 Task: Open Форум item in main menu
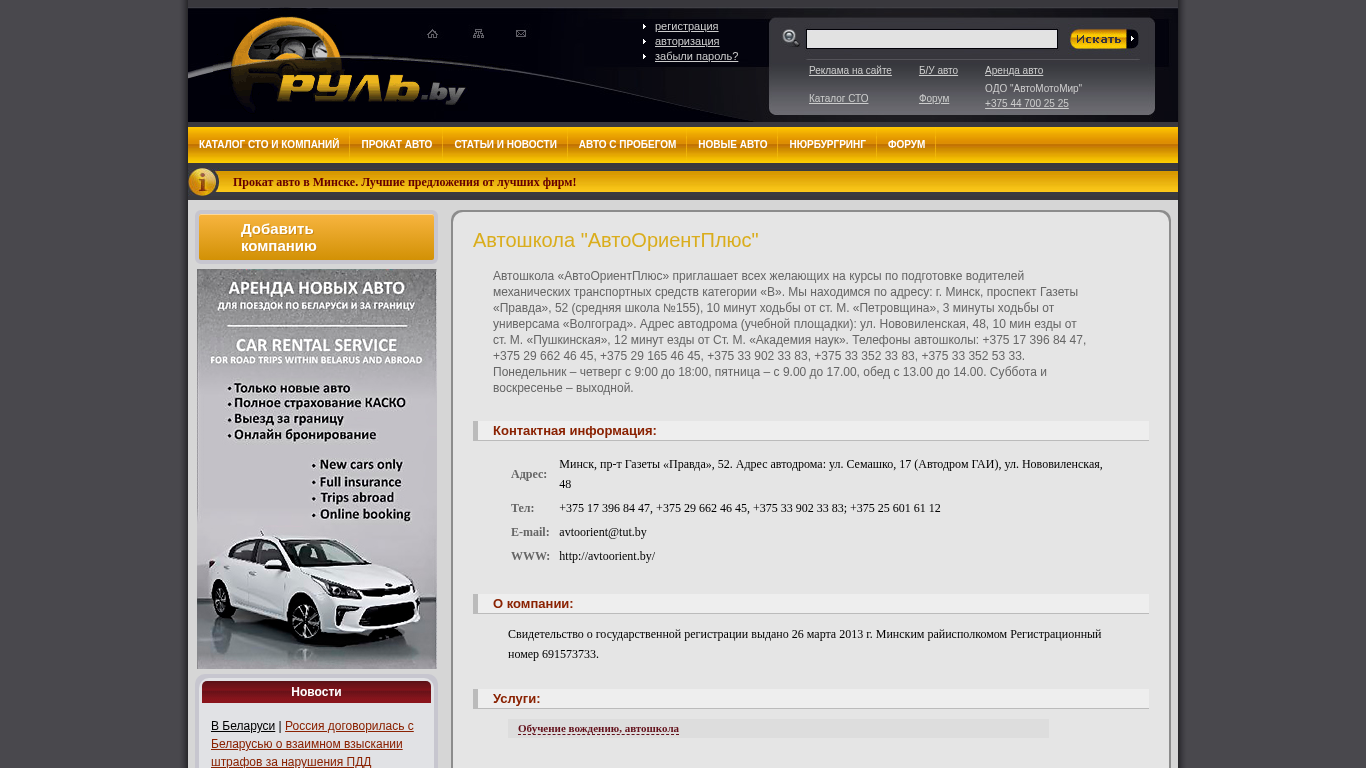point(906,145)
